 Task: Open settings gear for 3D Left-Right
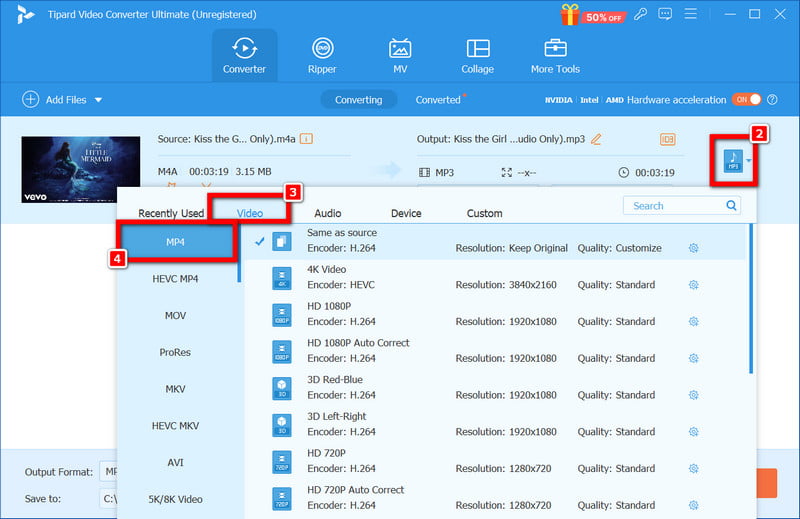693,432
